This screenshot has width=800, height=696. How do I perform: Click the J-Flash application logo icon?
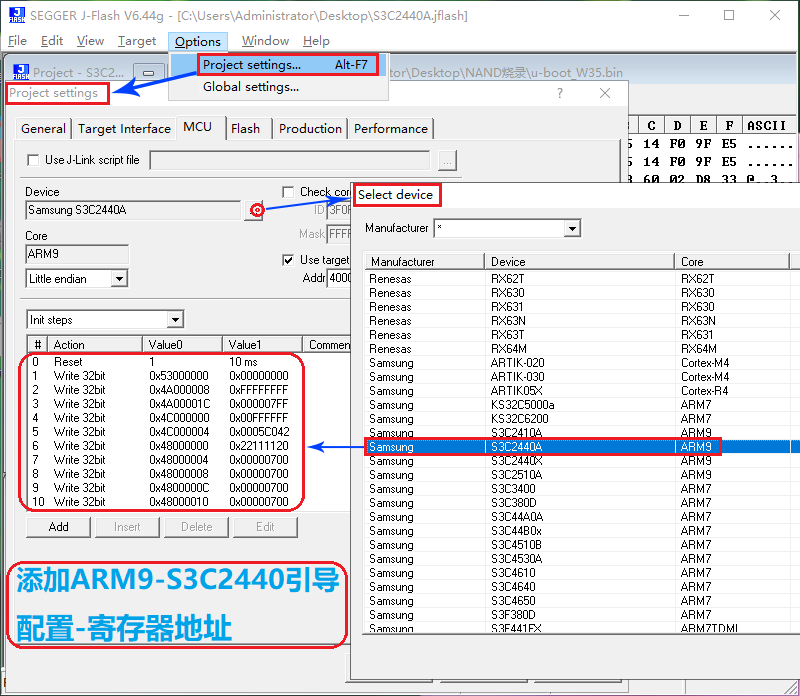(x=16, y=15)
